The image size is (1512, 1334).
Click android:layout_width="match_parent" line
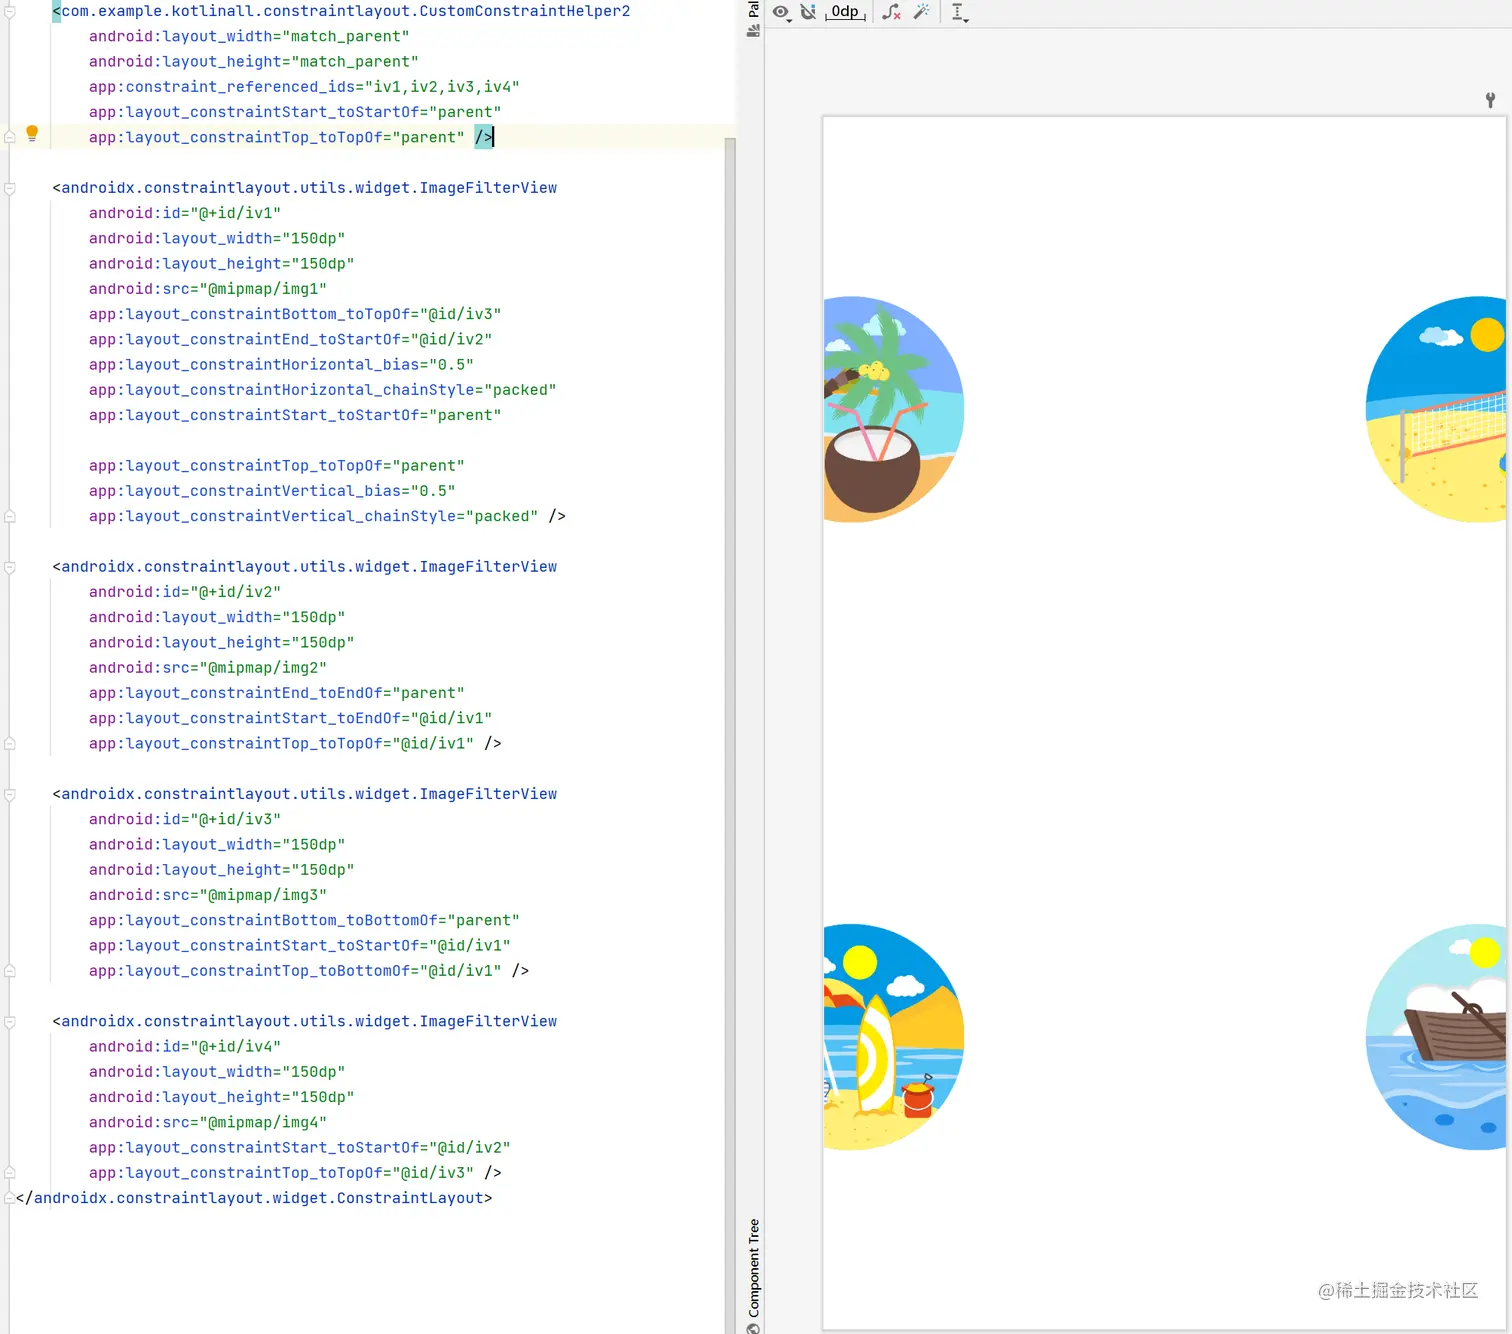tap(249, 36)
